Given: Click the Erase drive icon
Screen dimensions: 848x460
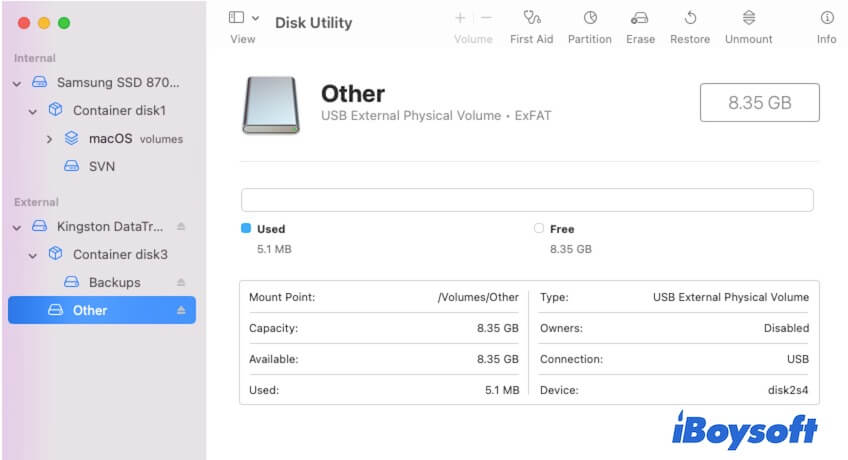Looking at the screenshot, I should 639,18.
